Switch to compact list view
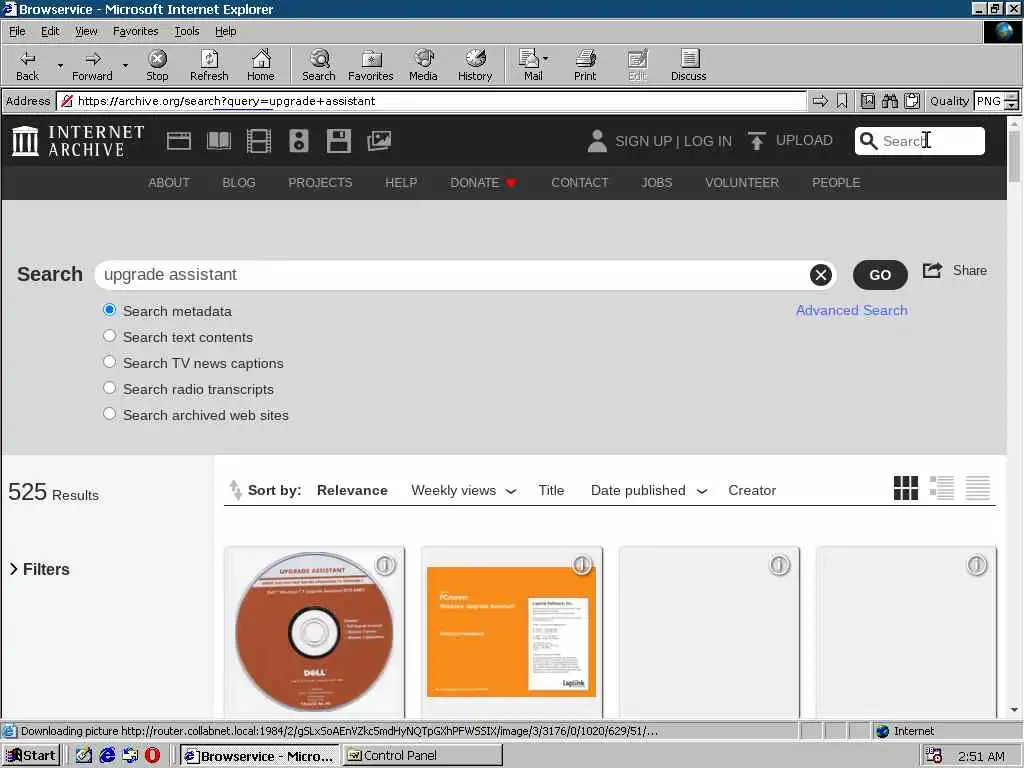Screen dimensions: 1024x768 point(978,488)
